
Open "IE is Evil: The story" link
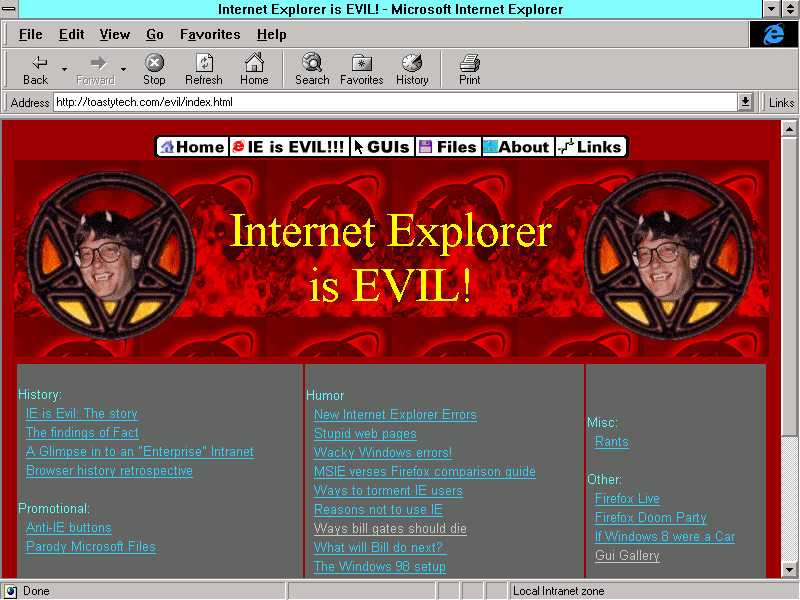pos(82,413)
